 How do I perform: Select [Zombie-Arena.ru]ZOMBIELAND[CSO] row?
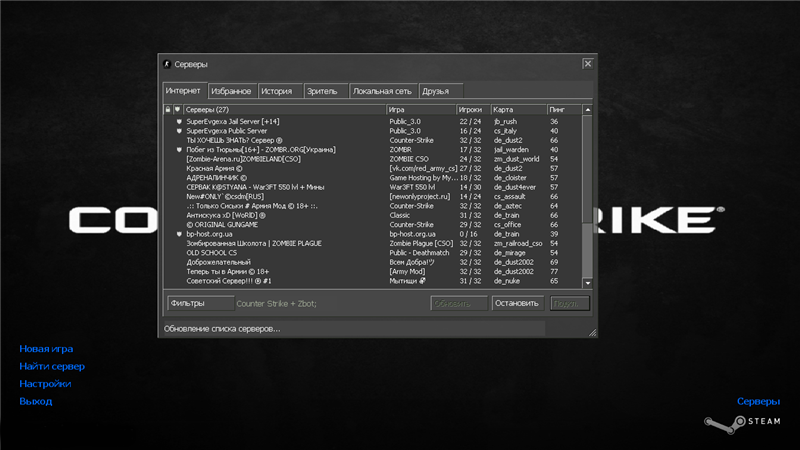pos(373,159)
